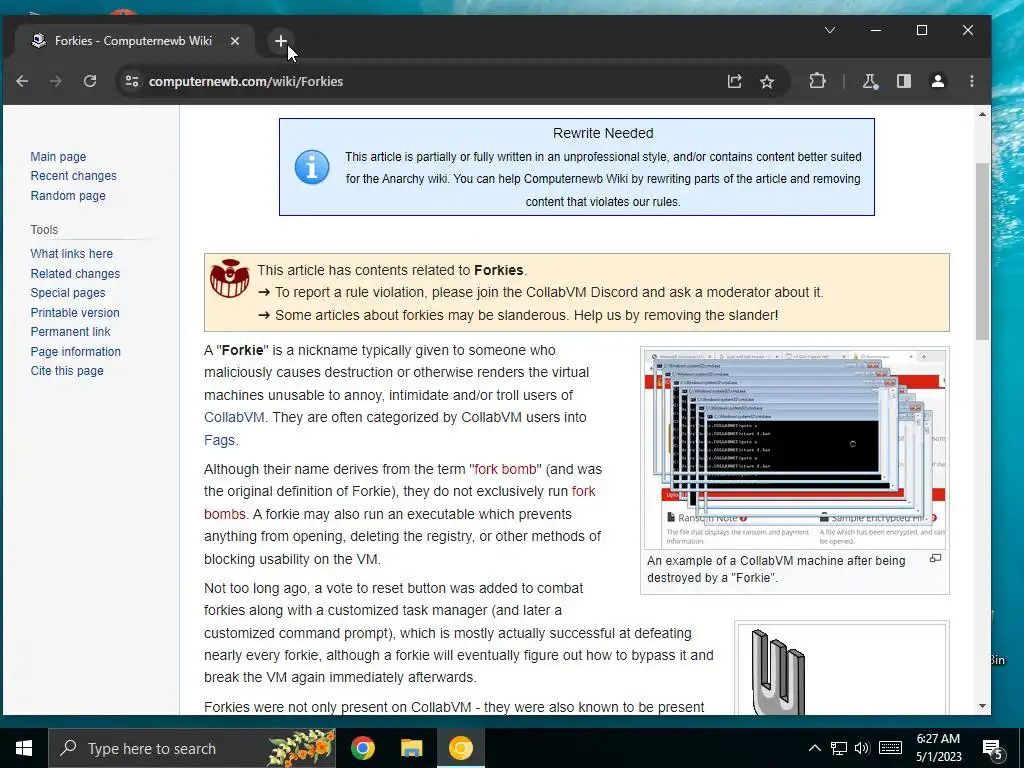Click the Forkies red mascot icon
Screen dimensions: 1024x768
point(229,278)
